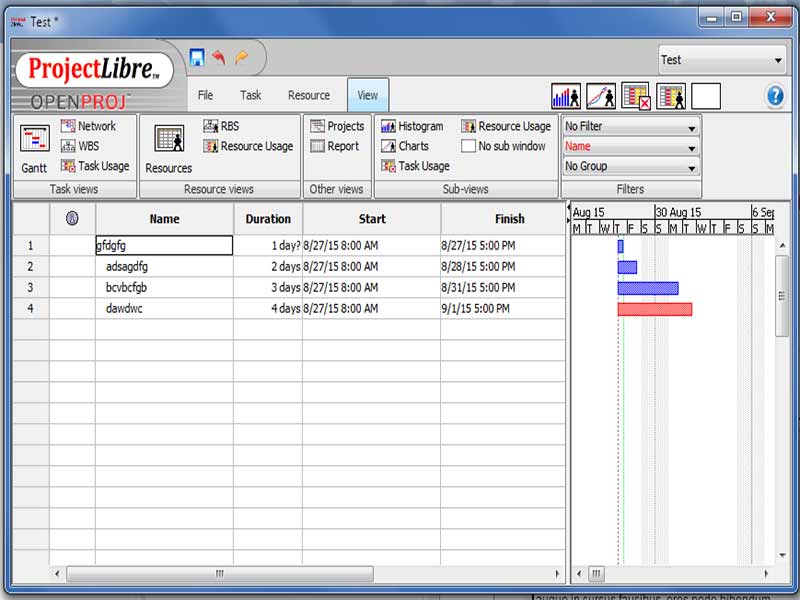The height and width of the screenshot is (600, 800).
Task: Open the Histogram sub-view
Action: click(x=414, y=126)
